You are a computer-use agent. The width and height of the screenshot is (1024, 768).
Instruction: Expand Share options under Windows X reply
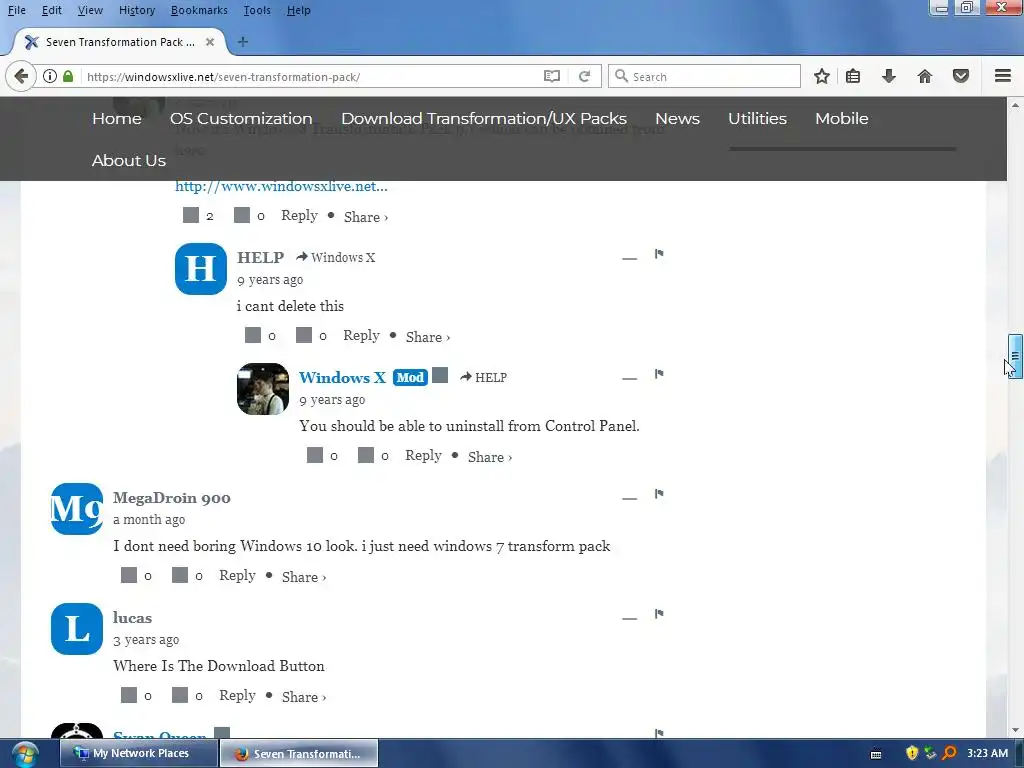point(490,457)
